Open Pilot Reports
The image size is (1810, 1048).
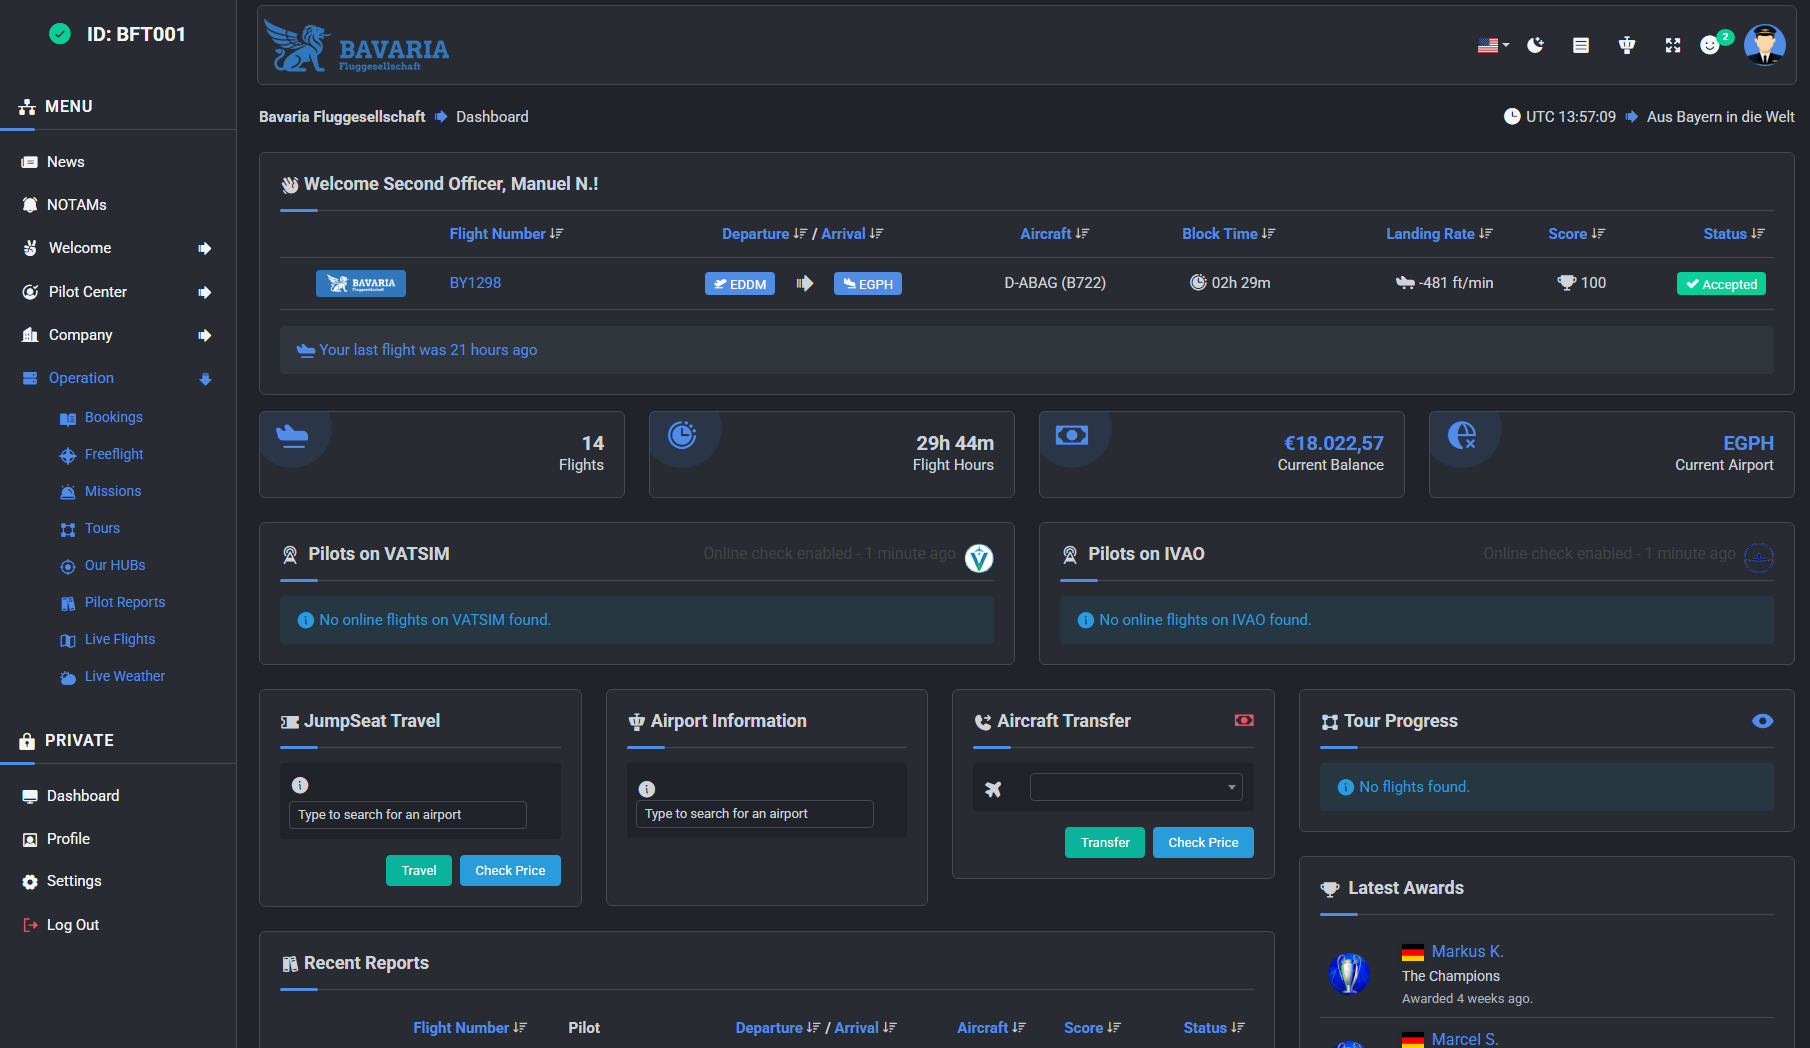tap(125, 602)
